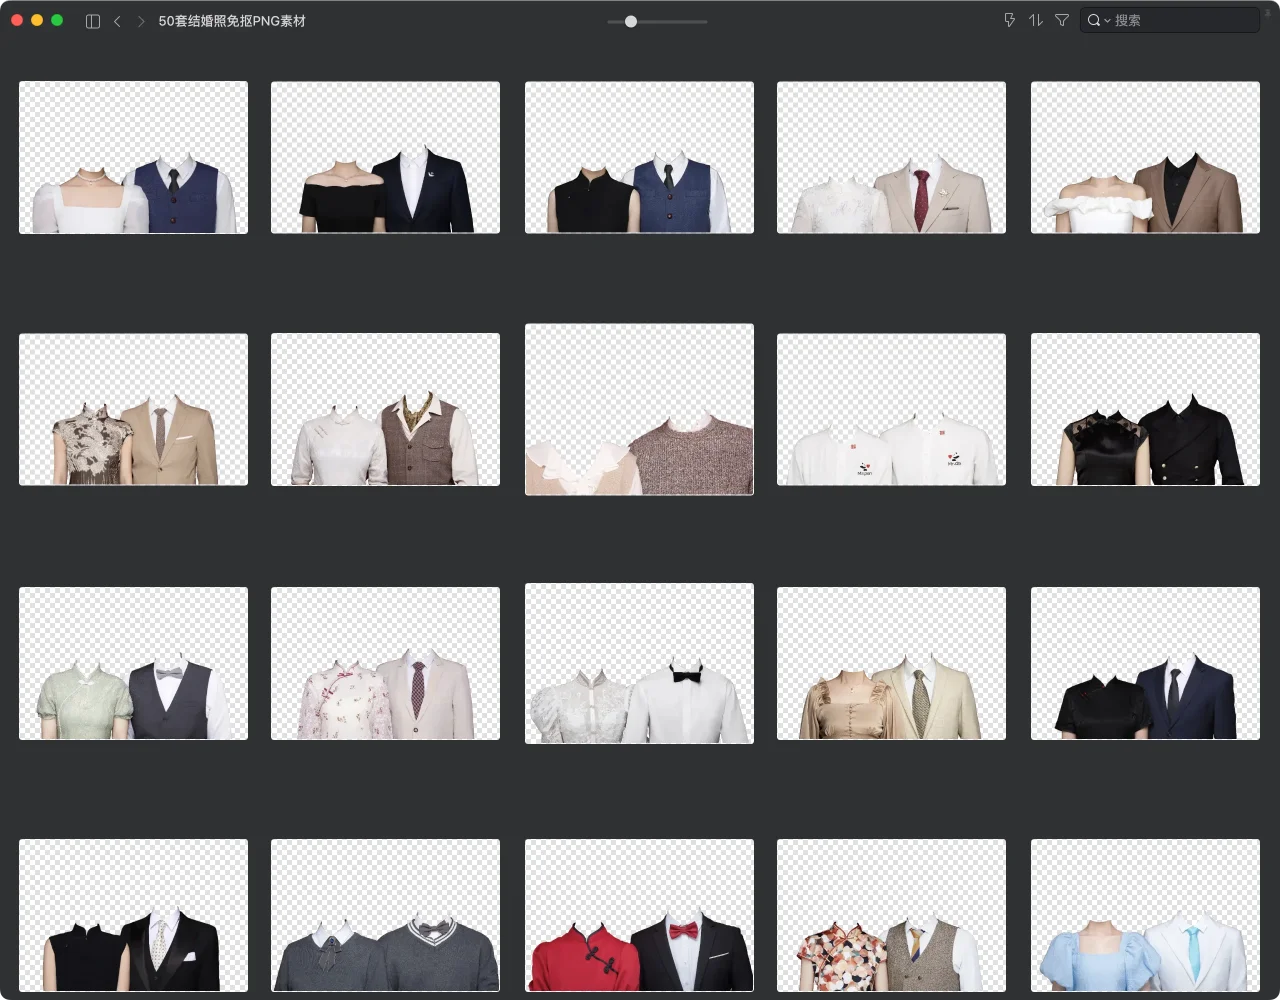
Task: Expand the search options dropdown arrow
Action: click(x=1107, y=21)
